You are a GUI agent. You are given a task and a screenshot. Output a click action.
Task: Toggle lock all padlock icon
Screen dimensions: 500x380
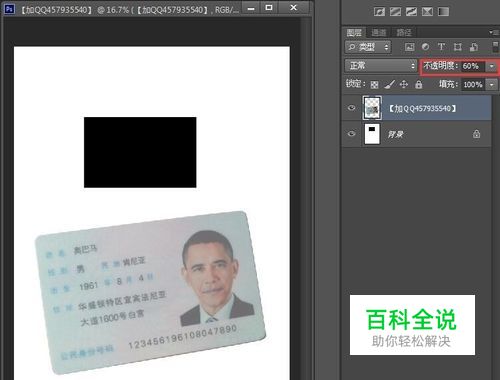[x=419, y=84]
